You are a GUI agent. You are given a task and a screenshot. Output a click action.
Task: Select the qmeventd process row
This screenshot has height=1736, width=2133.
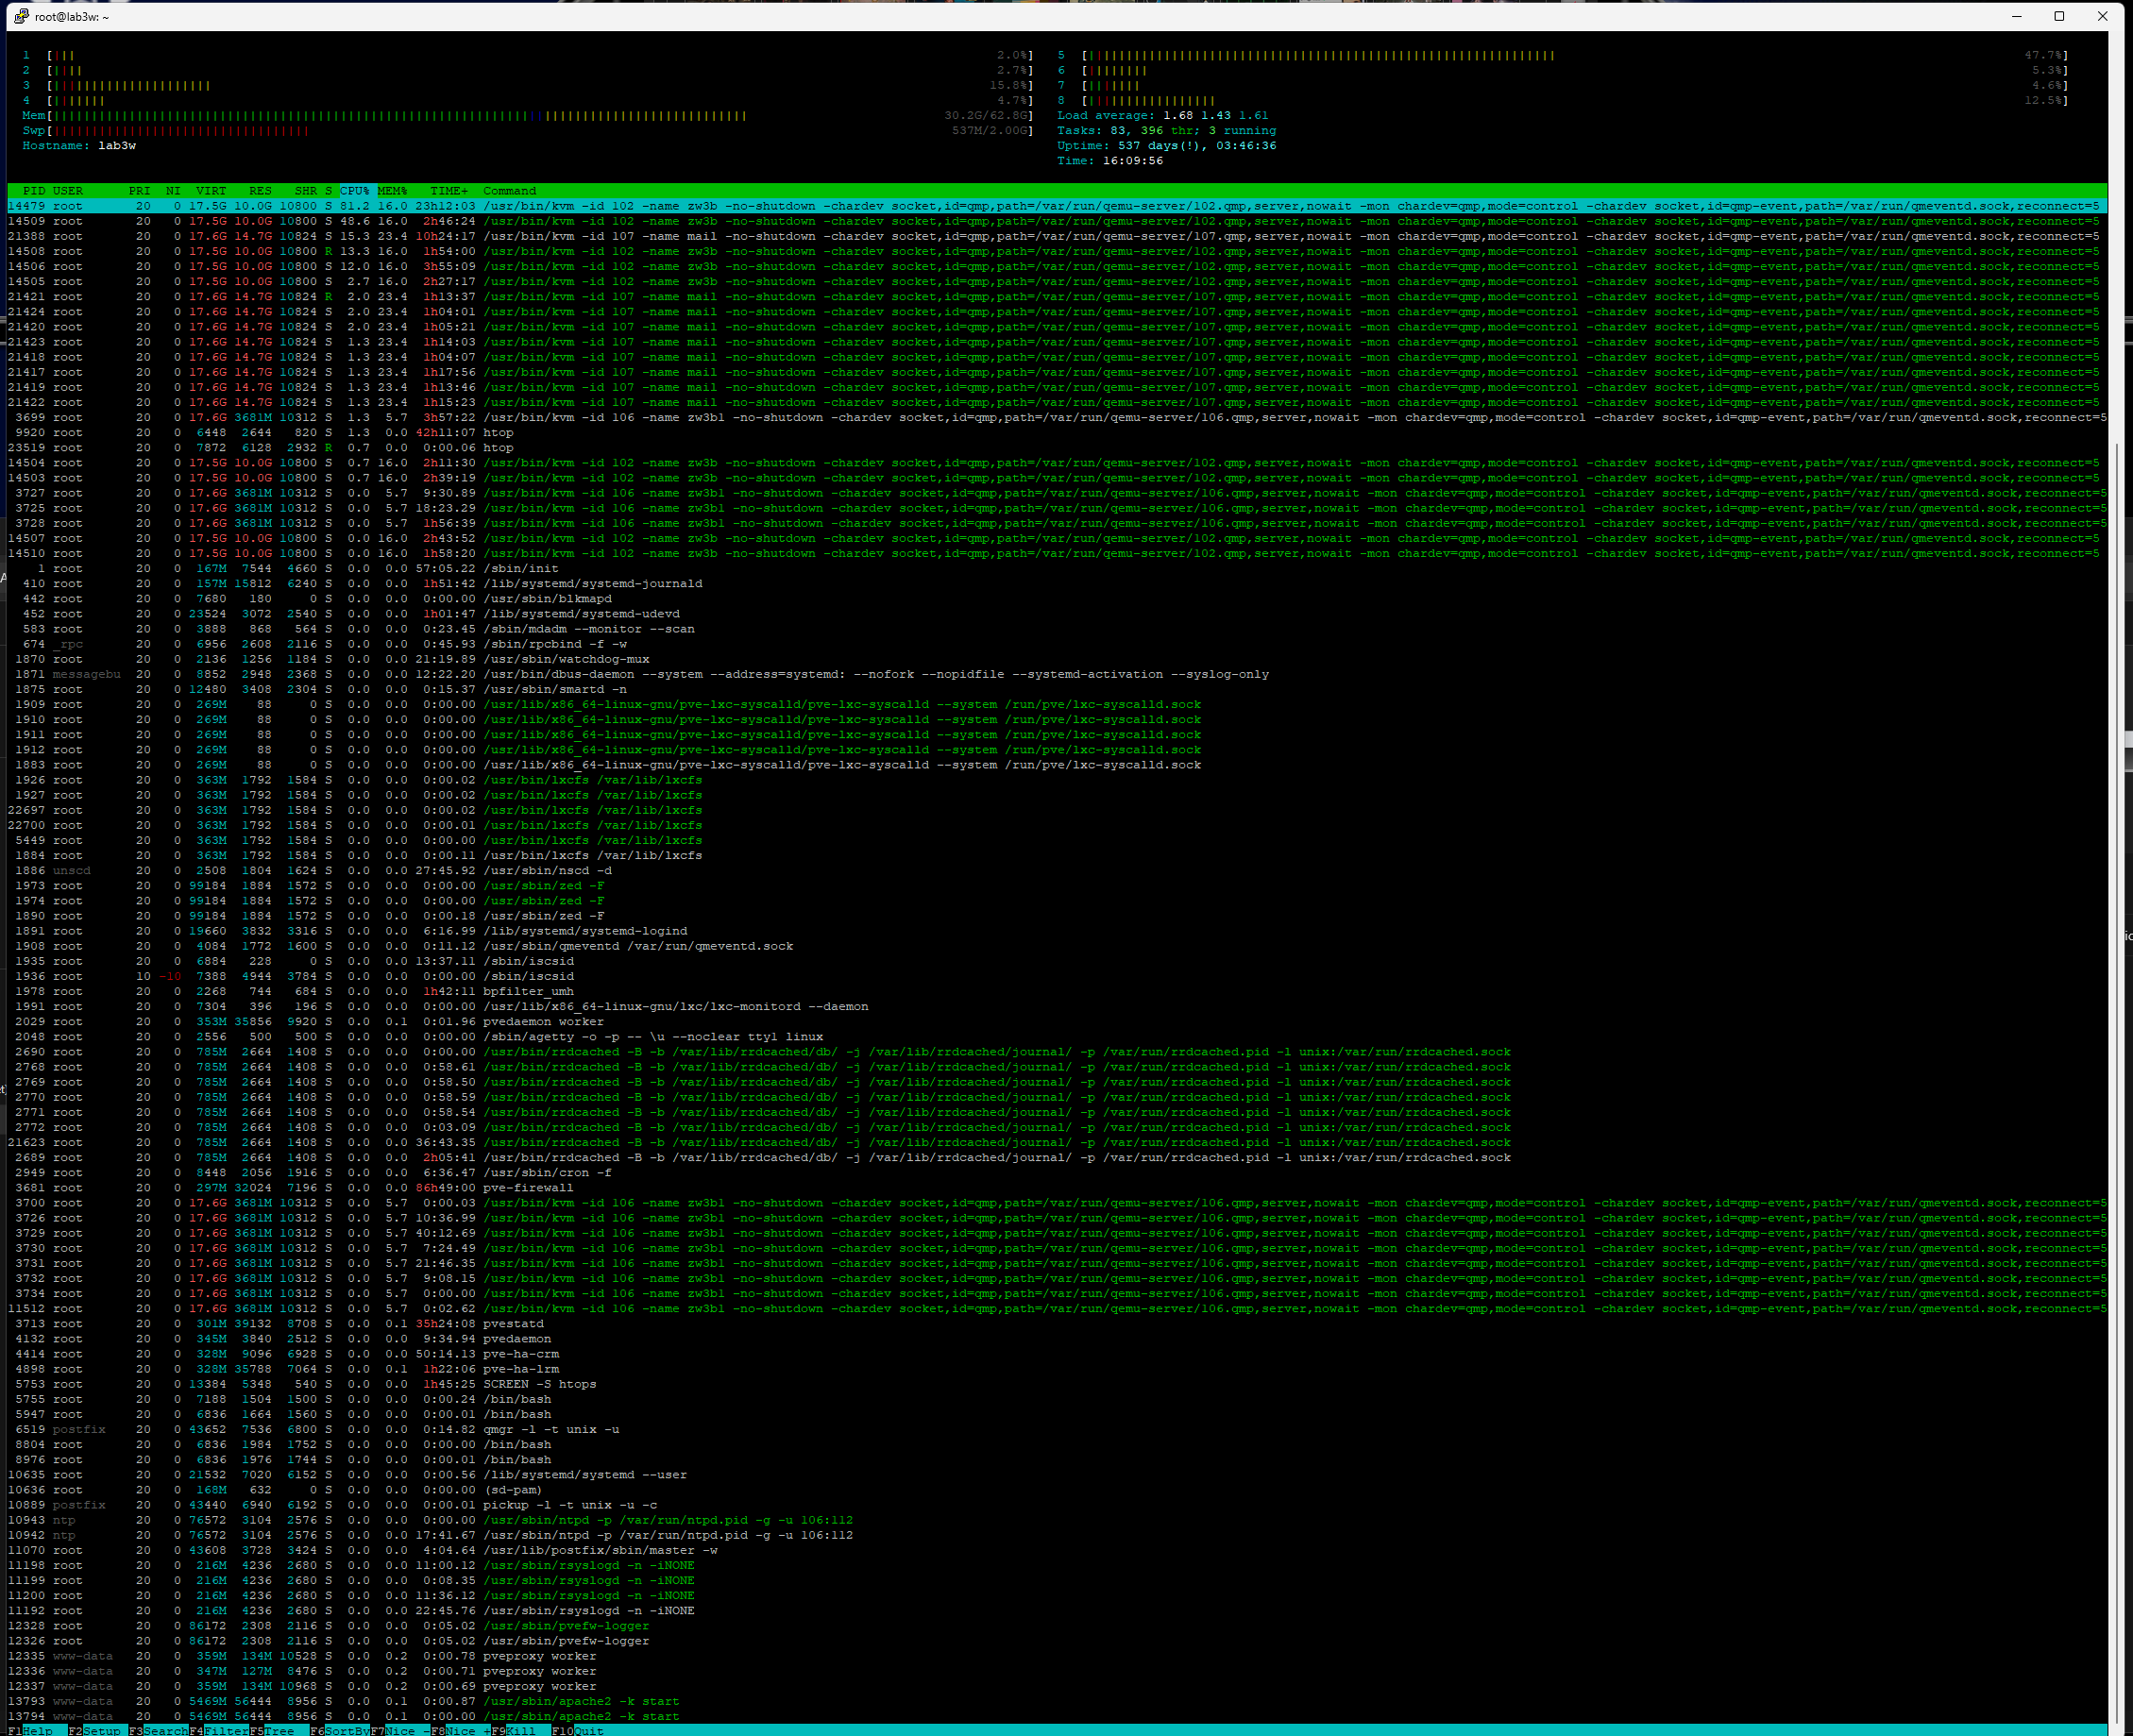click(1057, 946)
